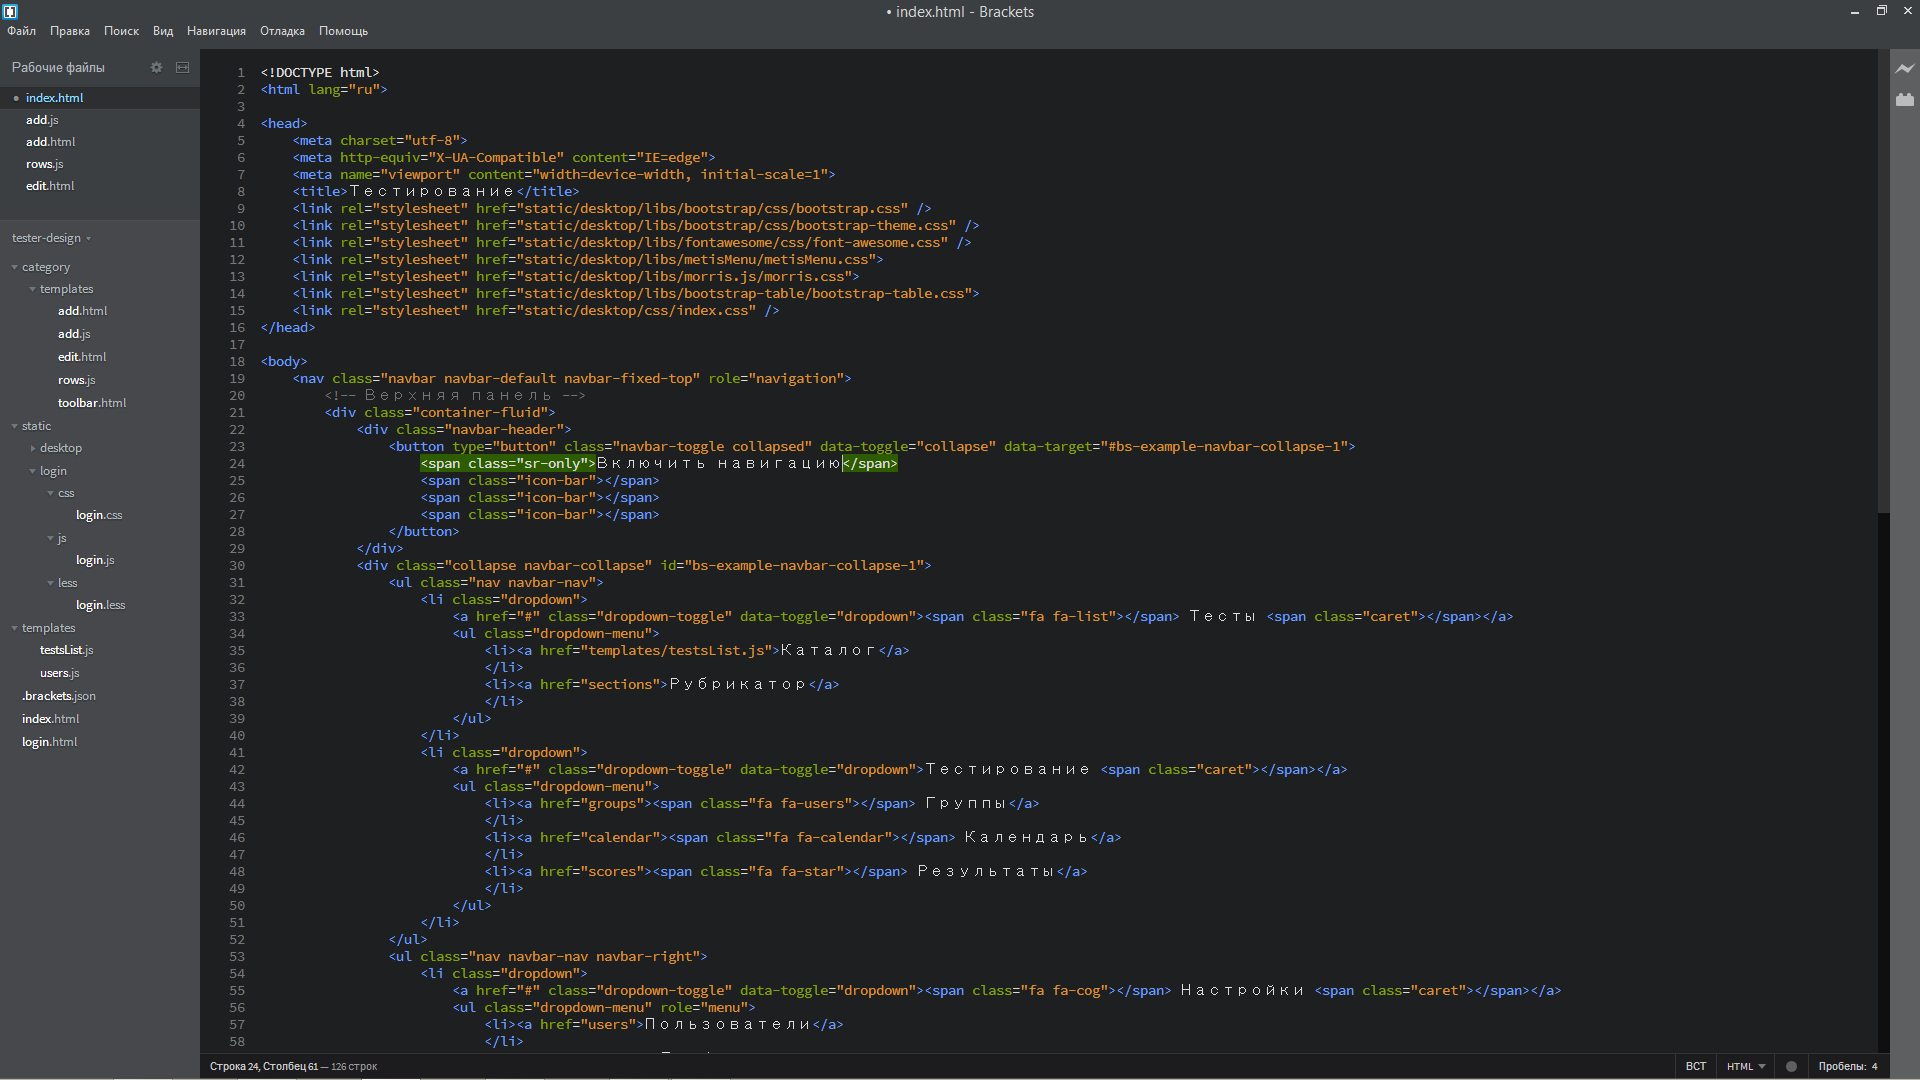Image resolution: width=1920 pixels, height=1080 pixels.
Task: Click the Помощь menu item
Action: (340, 30)
